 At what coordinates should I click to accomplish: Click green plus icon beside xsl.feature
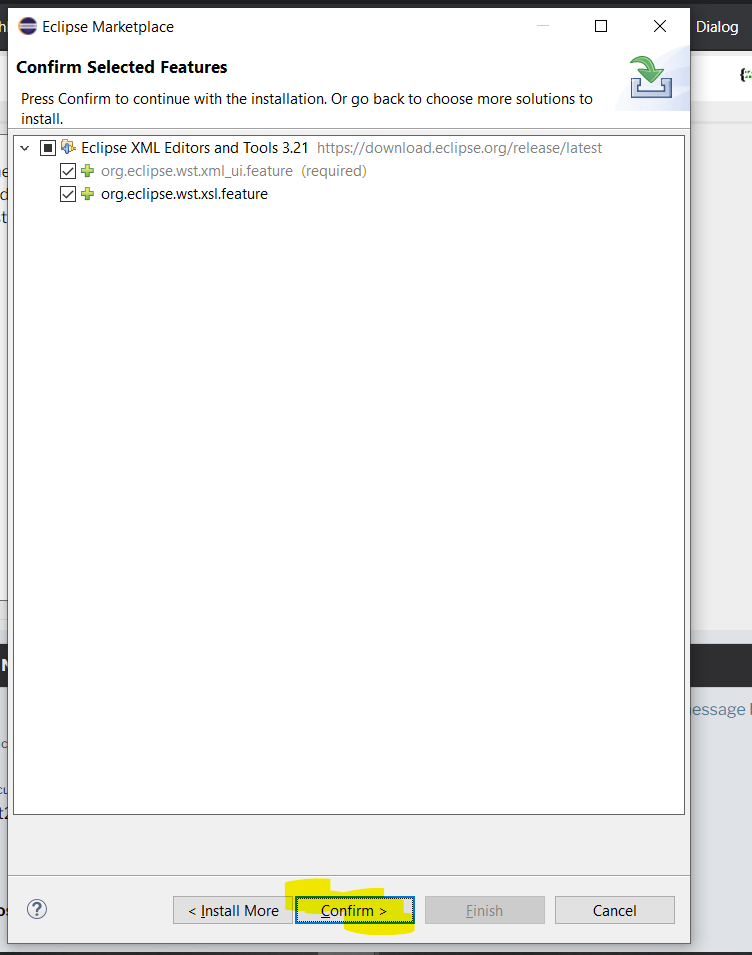(88, 194)
